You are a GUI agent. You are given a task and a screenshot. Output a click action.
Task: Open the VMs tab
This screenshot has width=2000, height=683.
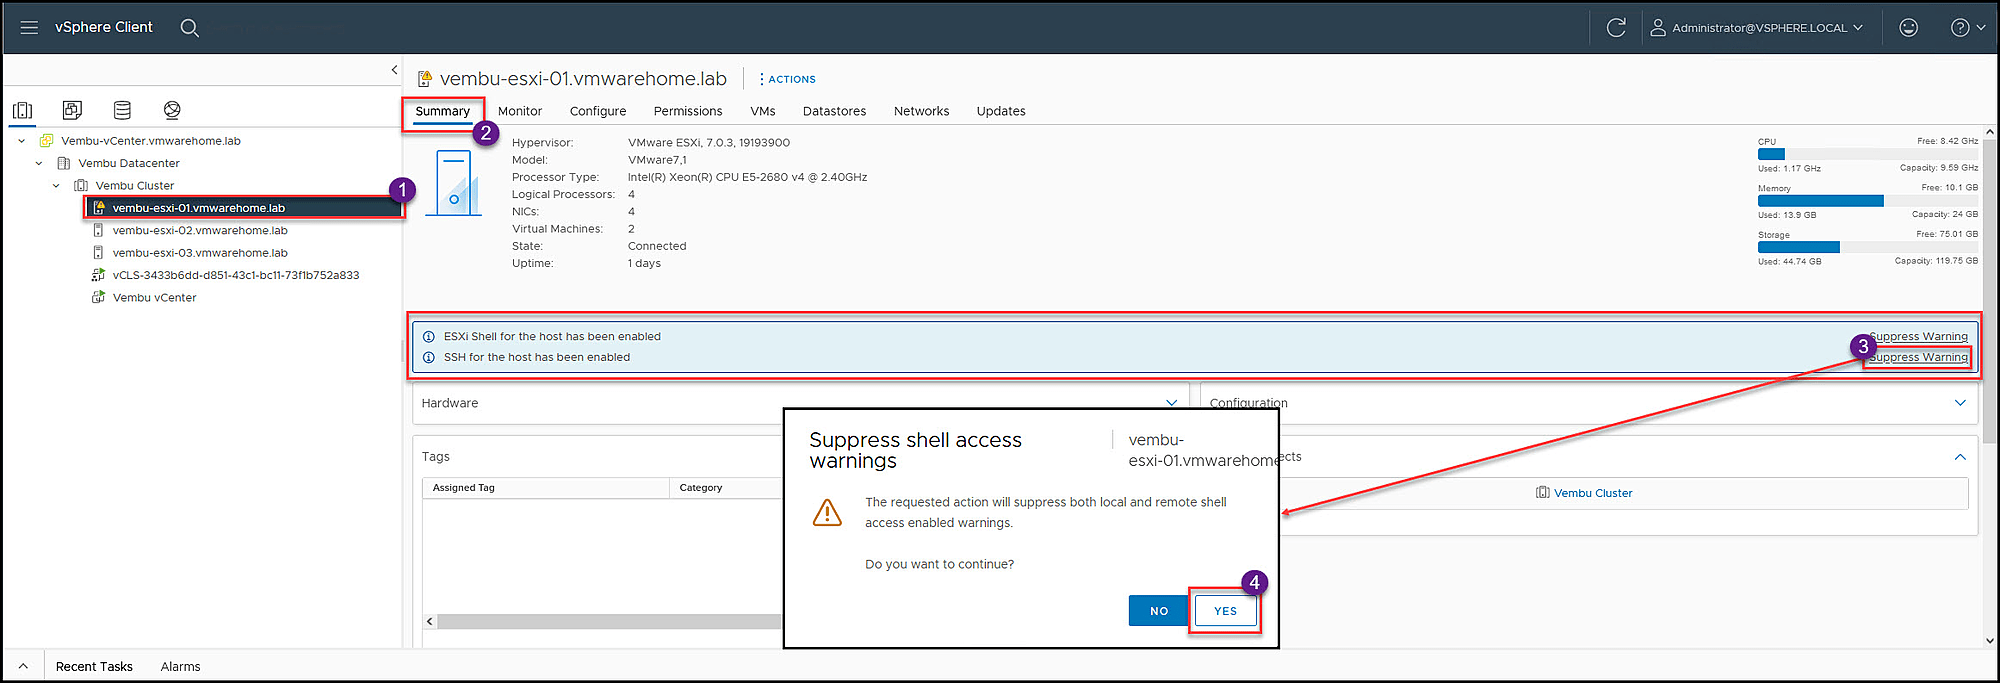click(763, 111)
